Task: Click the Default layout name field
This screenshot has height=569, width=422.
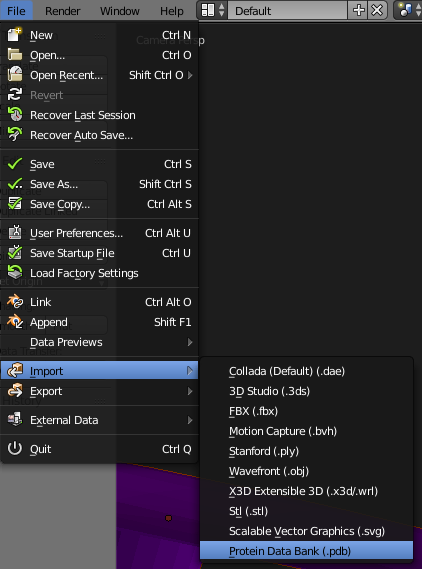Action: point(288,11)
